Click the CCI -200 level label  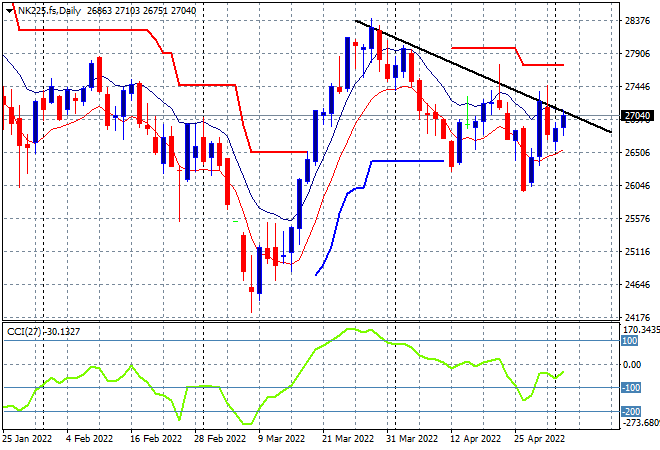(x=631, y=411)
